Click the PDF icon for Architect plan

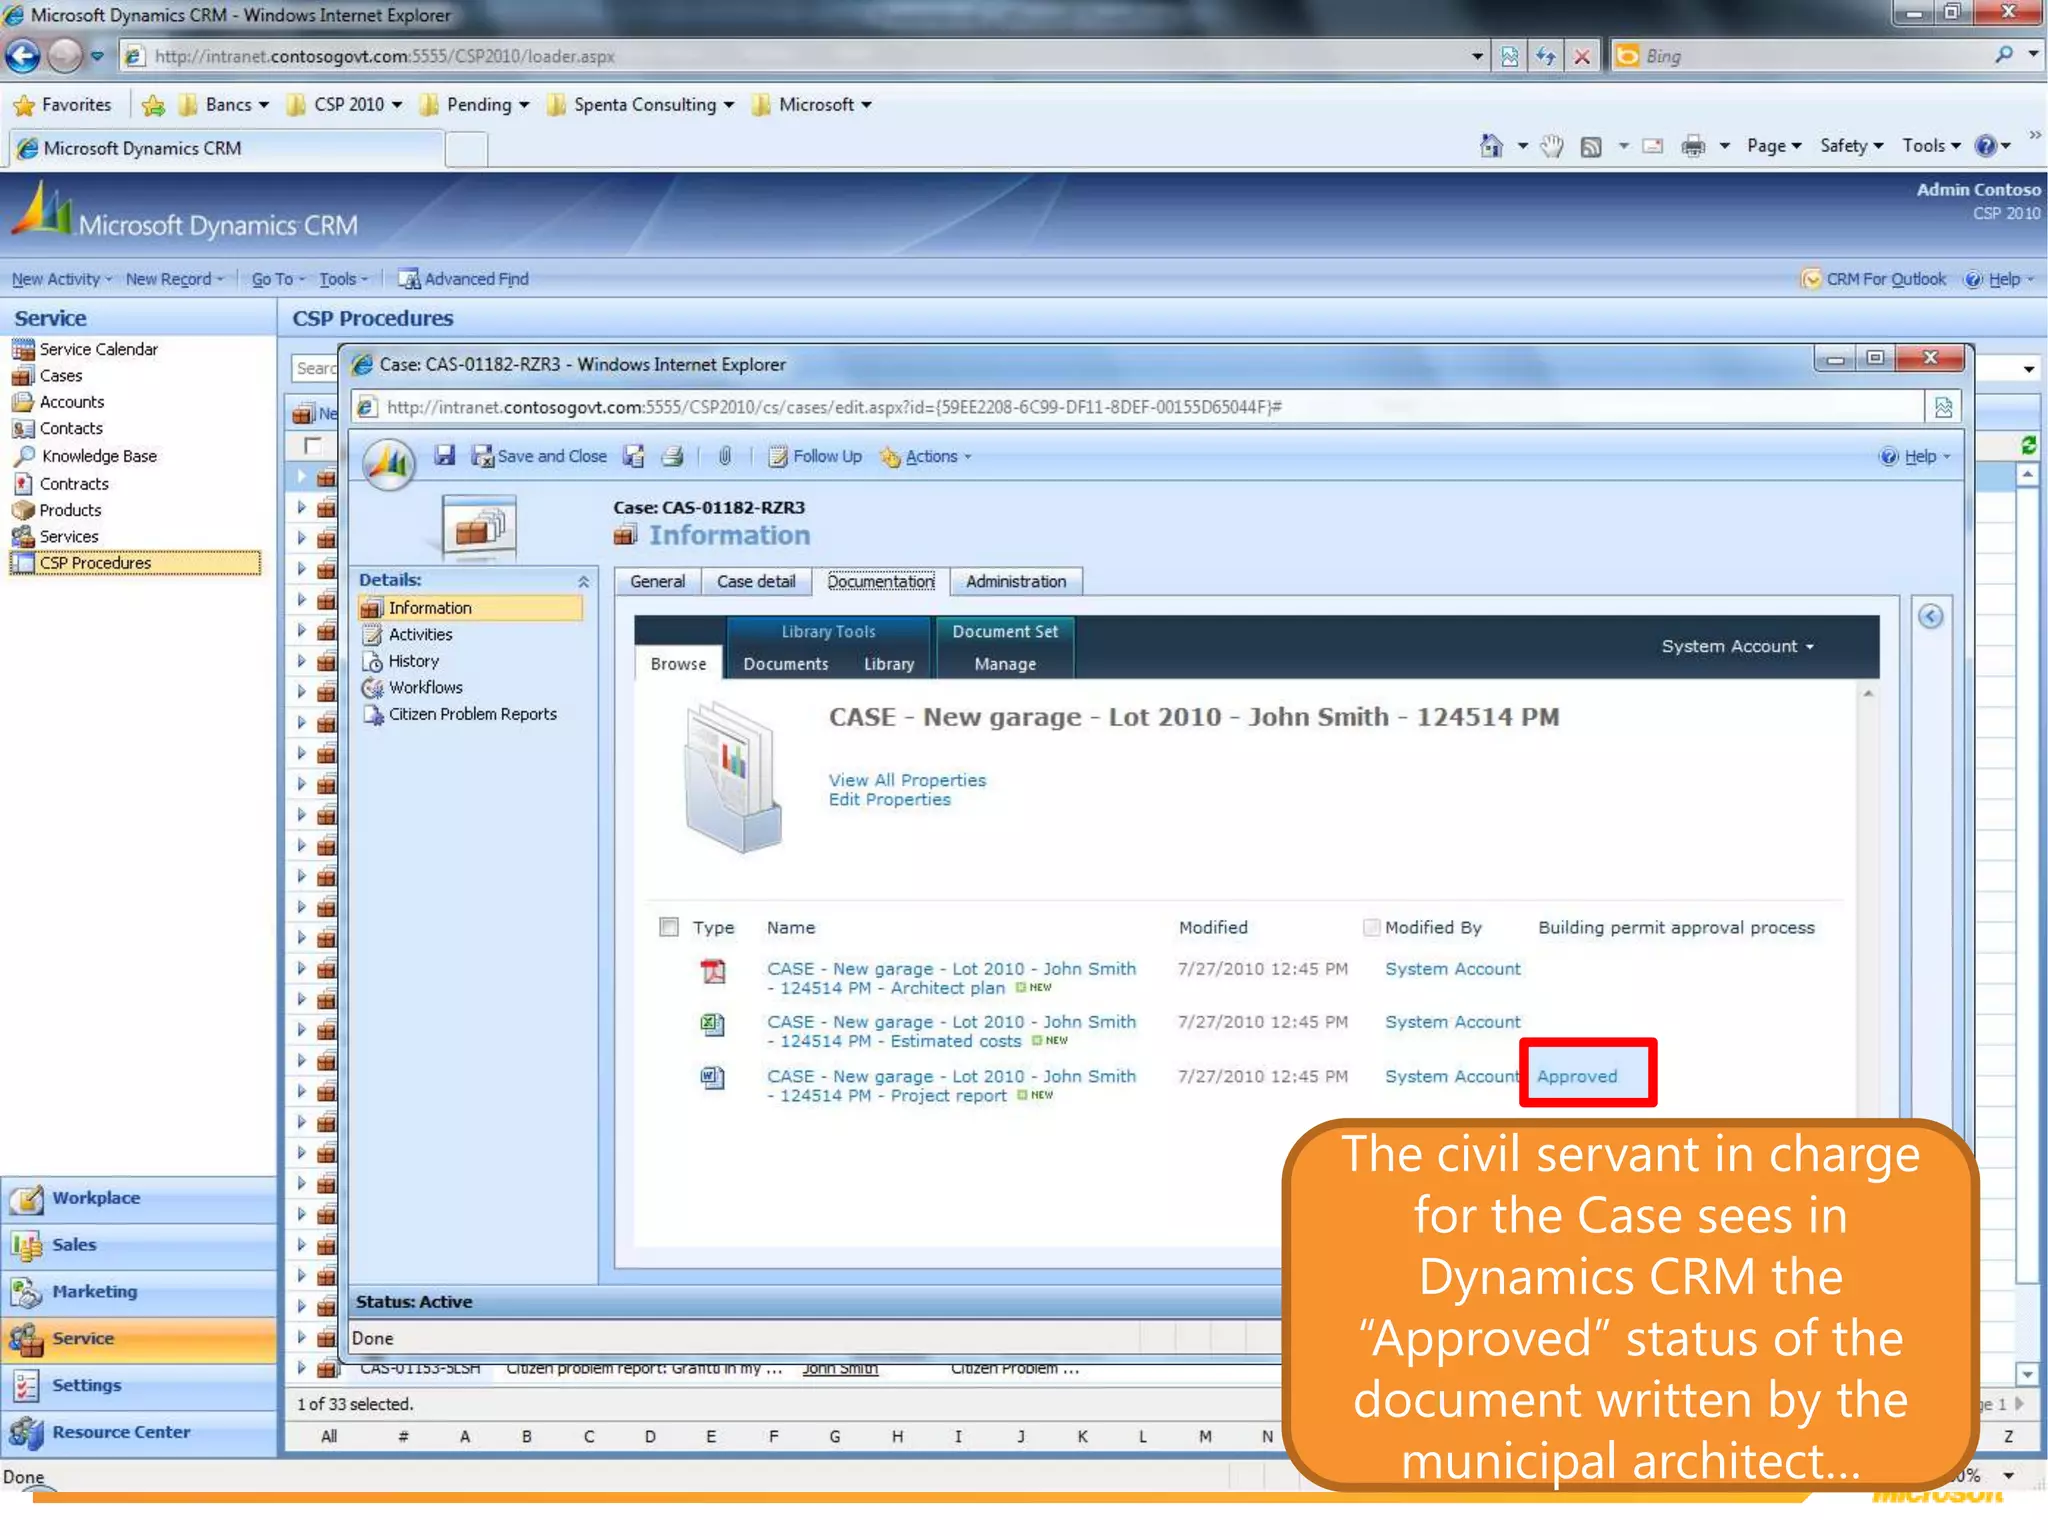(x=712, y=970)
